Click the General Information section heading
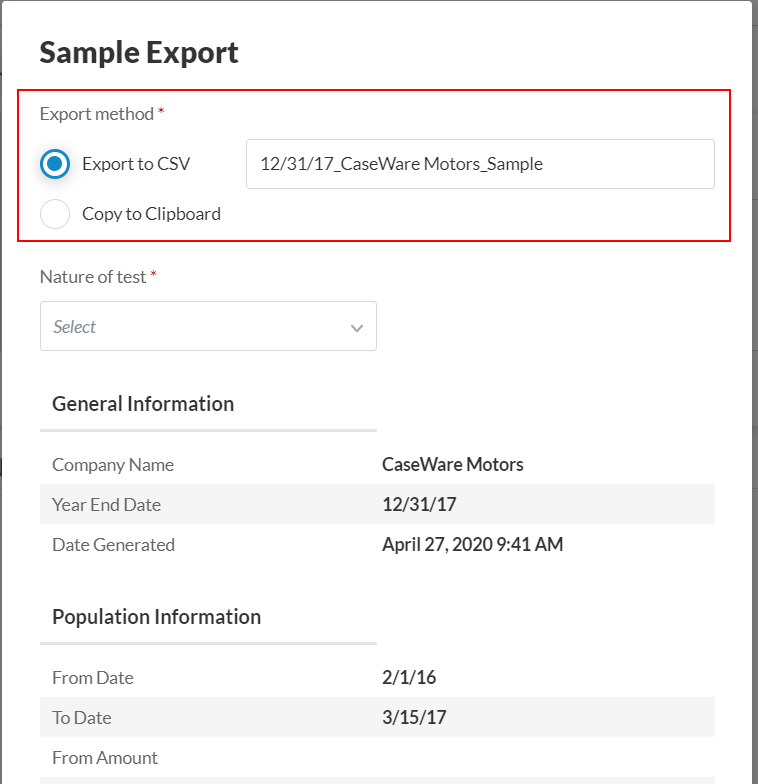The image size is (758, 784). click(143, 404)
